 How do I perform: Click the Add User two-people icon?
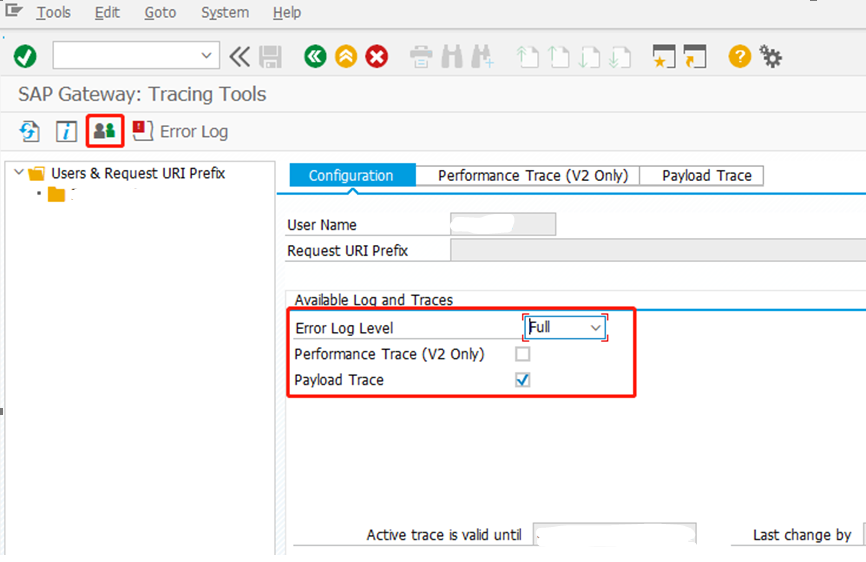coord(104,131)
